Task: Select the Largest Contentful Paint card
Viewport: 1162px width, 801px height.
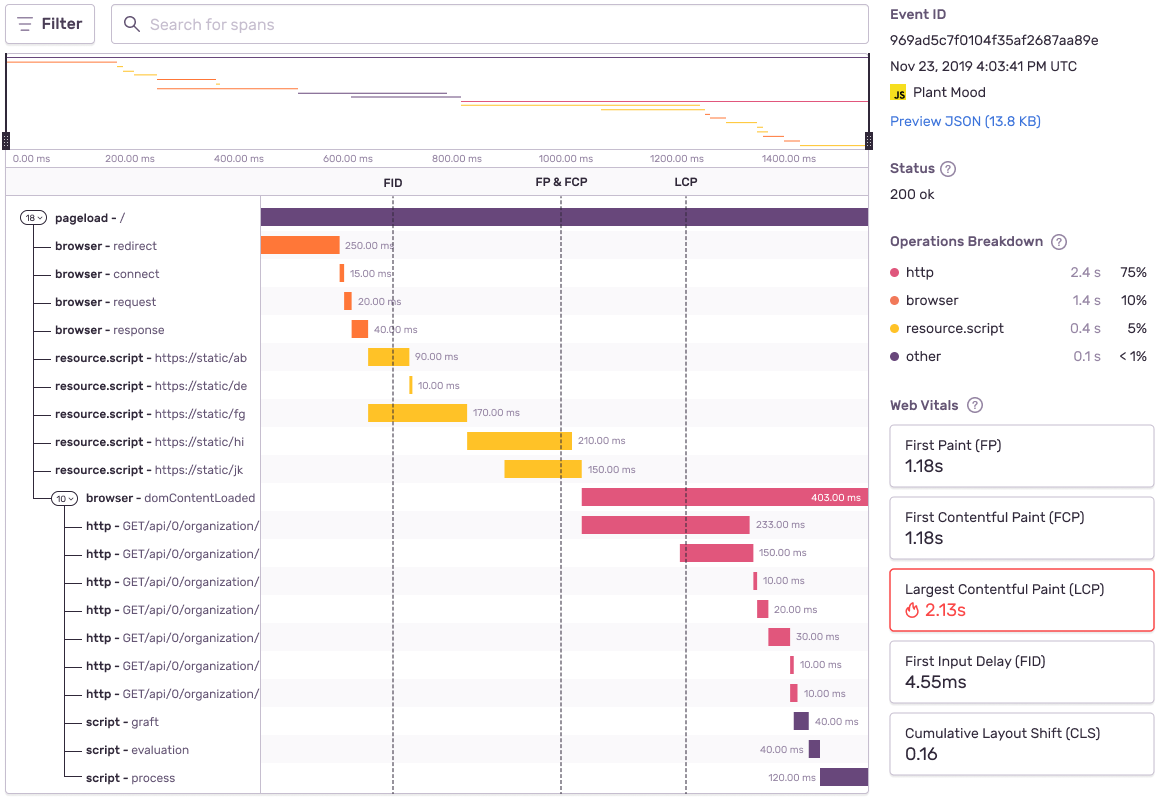Action: [x=1021, y=599]
